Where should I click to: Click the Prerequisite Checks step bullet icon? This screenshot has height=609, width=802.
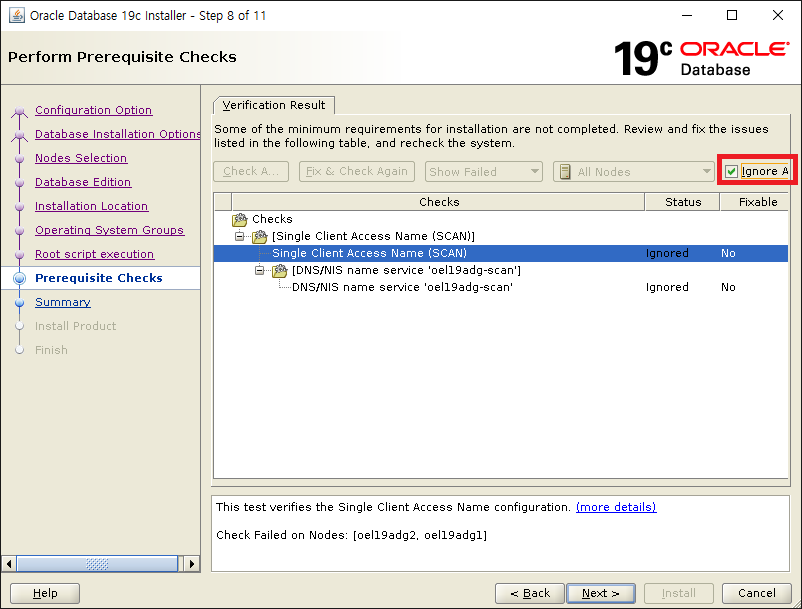[x=19, y=278]
